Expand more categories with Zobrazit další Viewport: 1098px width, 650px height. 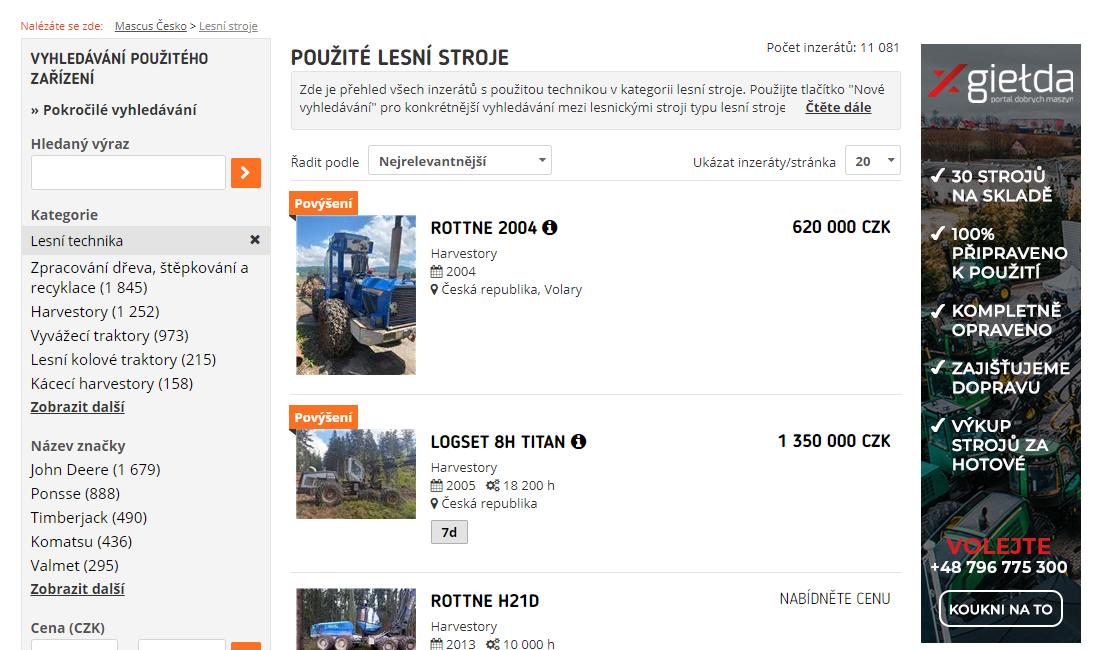click(78, 407)
